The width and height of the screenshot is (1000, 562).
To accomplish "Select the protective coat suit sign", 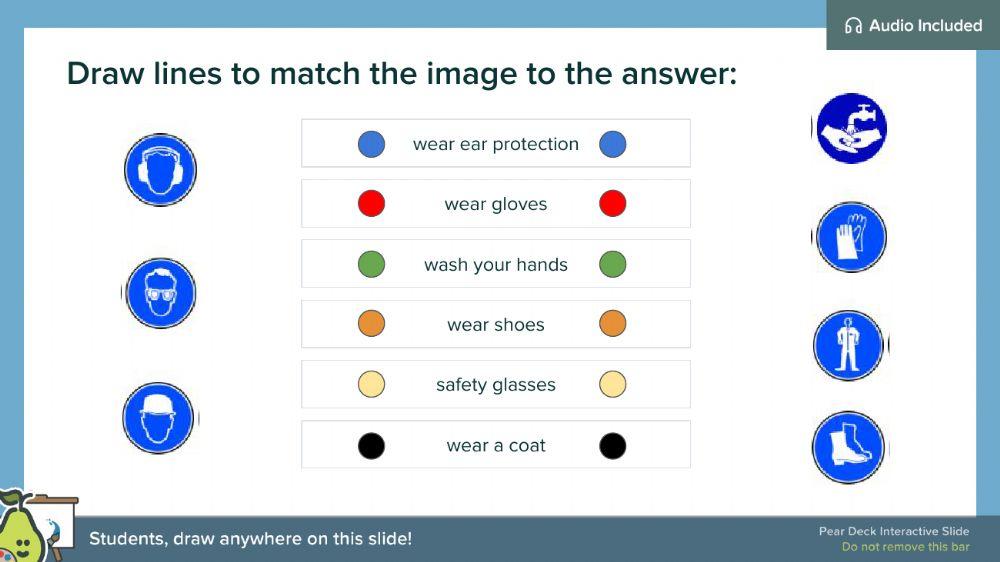I will (x=849, y=346).
